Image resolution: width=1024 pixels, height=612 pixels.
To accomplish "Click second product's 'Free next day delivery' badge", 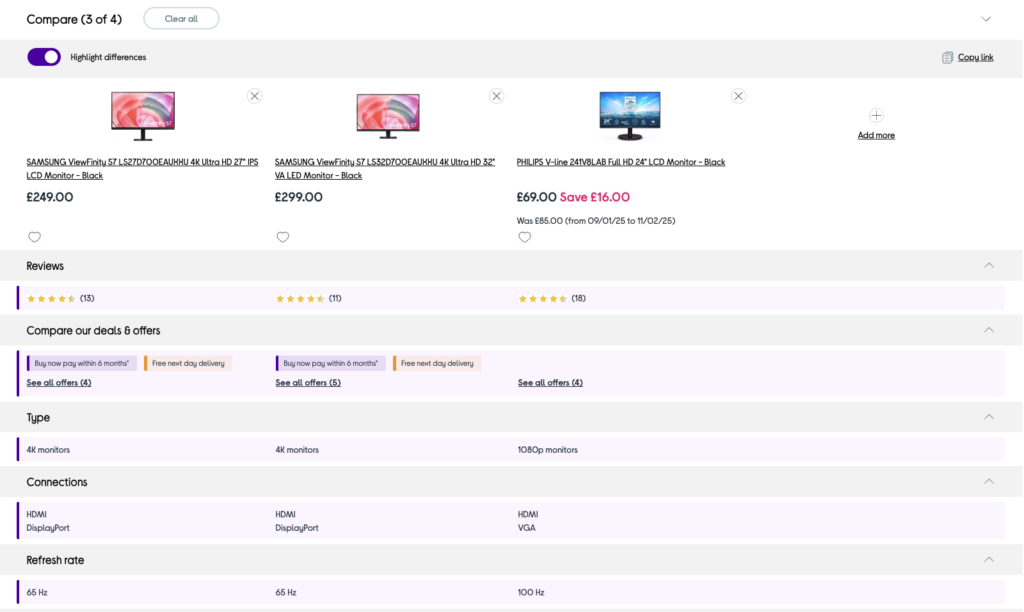I will (437, 363).
